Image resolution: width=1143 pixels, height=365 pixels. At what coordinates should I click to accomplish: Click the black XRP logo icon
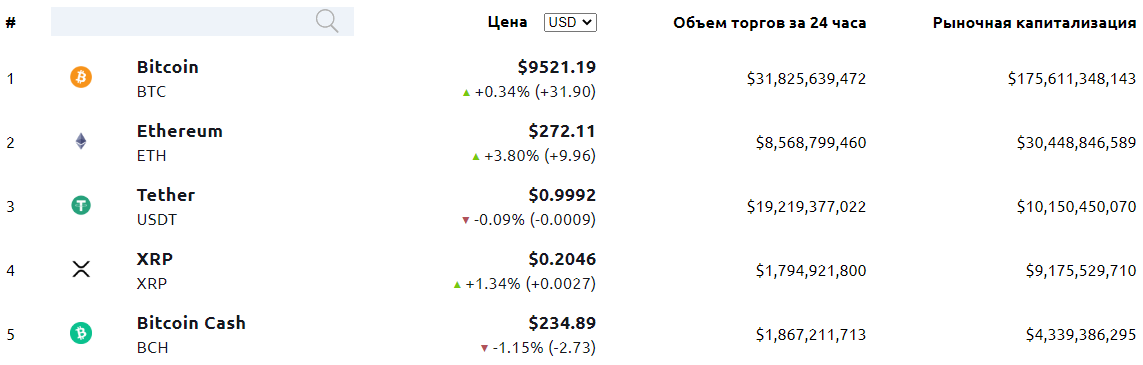pyautogui.click(x=81, y=270)
